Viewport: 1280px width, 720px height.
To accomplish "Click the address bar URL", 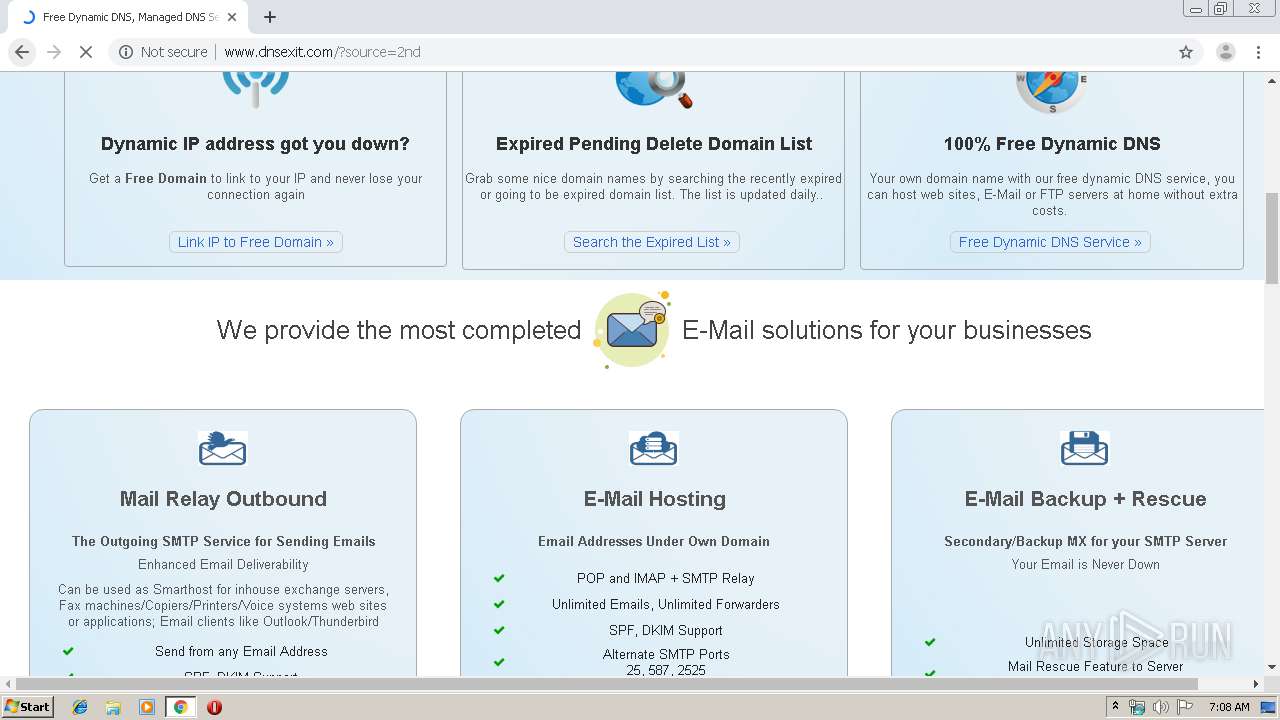I will (x=322, y=52).
